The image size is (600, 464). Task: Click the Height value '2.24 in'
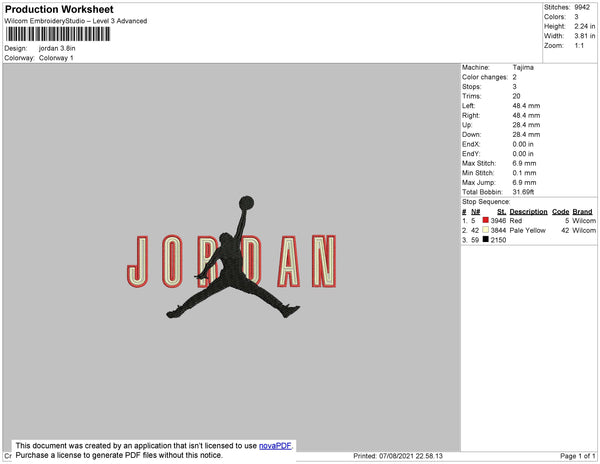click(585, 26)
